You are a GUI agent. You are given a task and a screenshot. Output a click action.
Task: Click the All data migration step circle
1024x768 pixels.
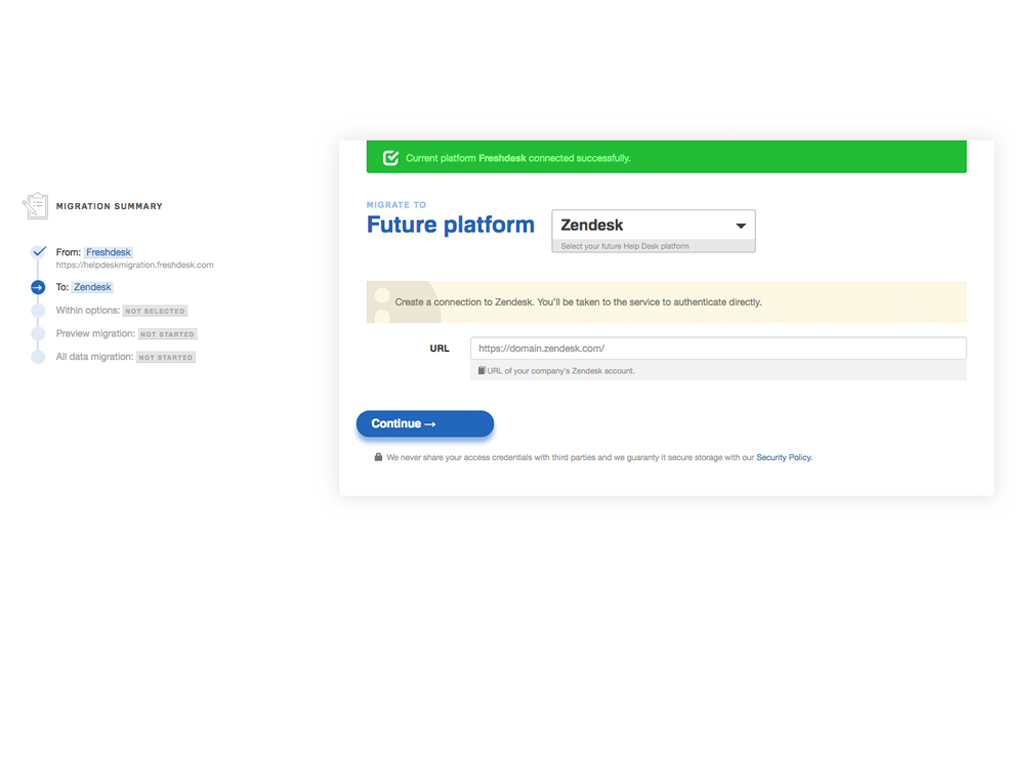coord(38,357)
